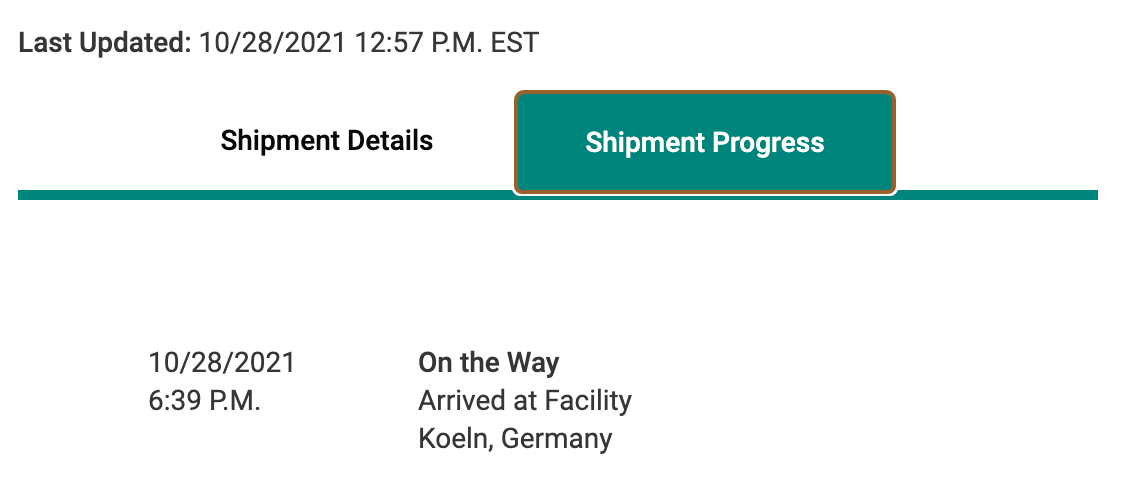Click the event date 10/28/2021 in progress list
This screenshot has height=478, width=1132.
222,362
